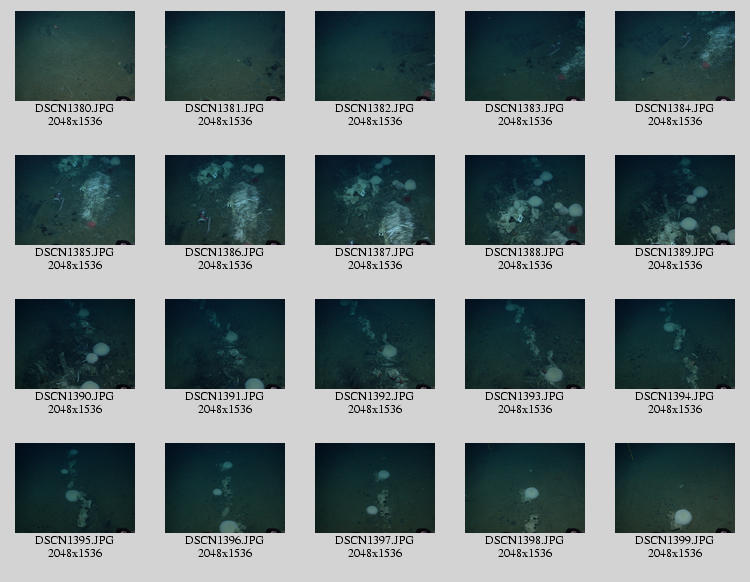Select the DSCN1392.JPG thumbnail image
This screenshot has height=582, width=750.
pos(375,344)
